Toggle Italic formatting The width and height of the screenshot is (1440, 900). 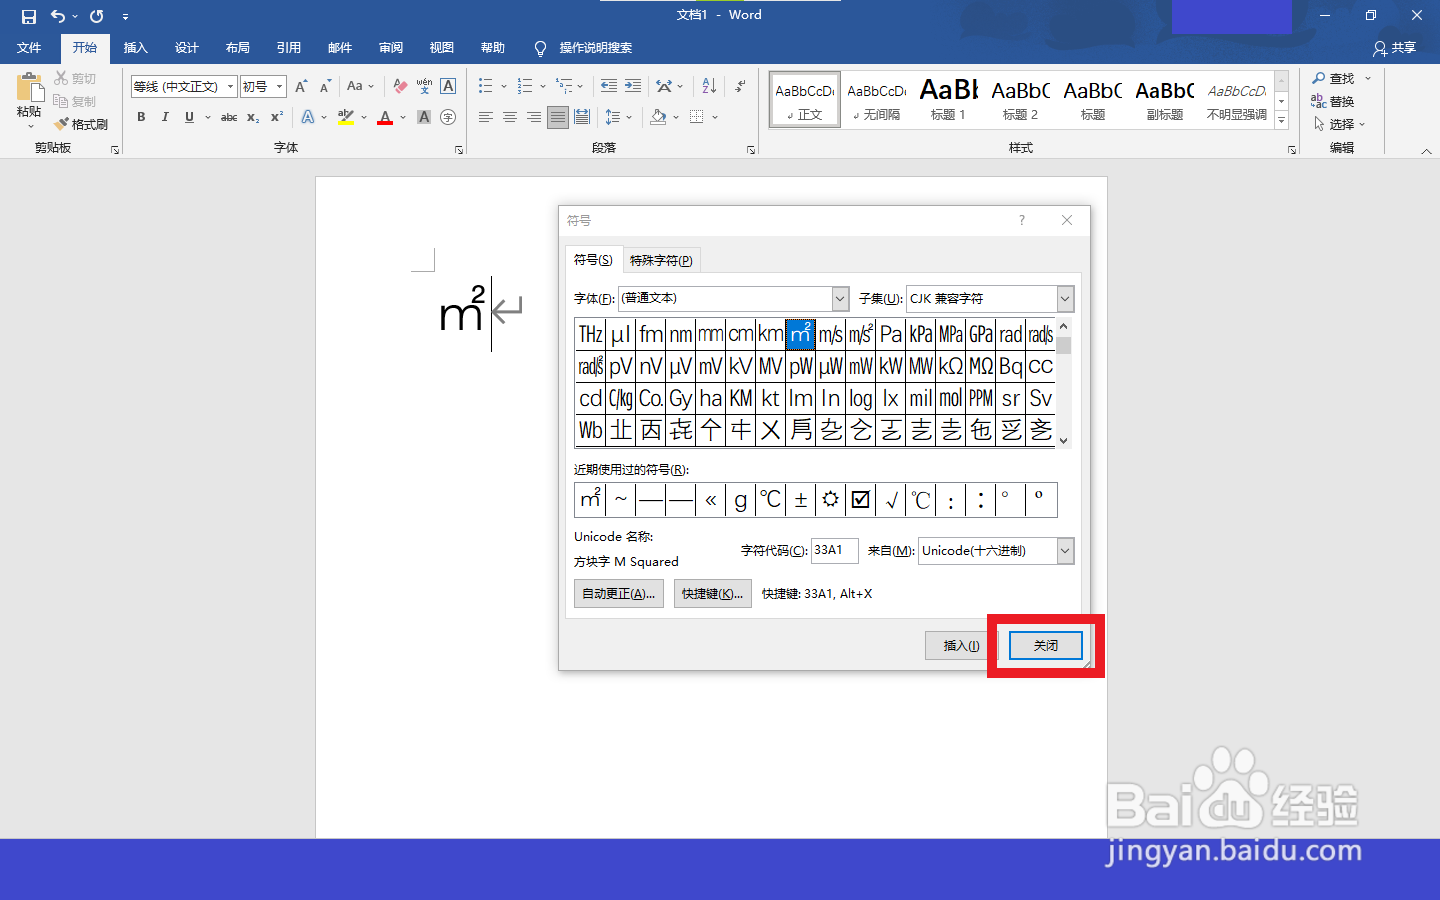click(x=165, y=117)
